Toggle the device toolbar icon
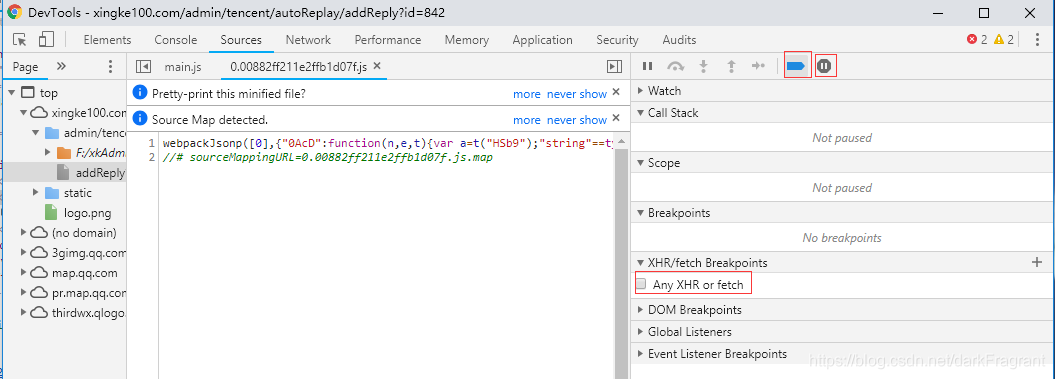Image resolution: width=1055 pixels, height=379 pixels. tap(46, 40)
